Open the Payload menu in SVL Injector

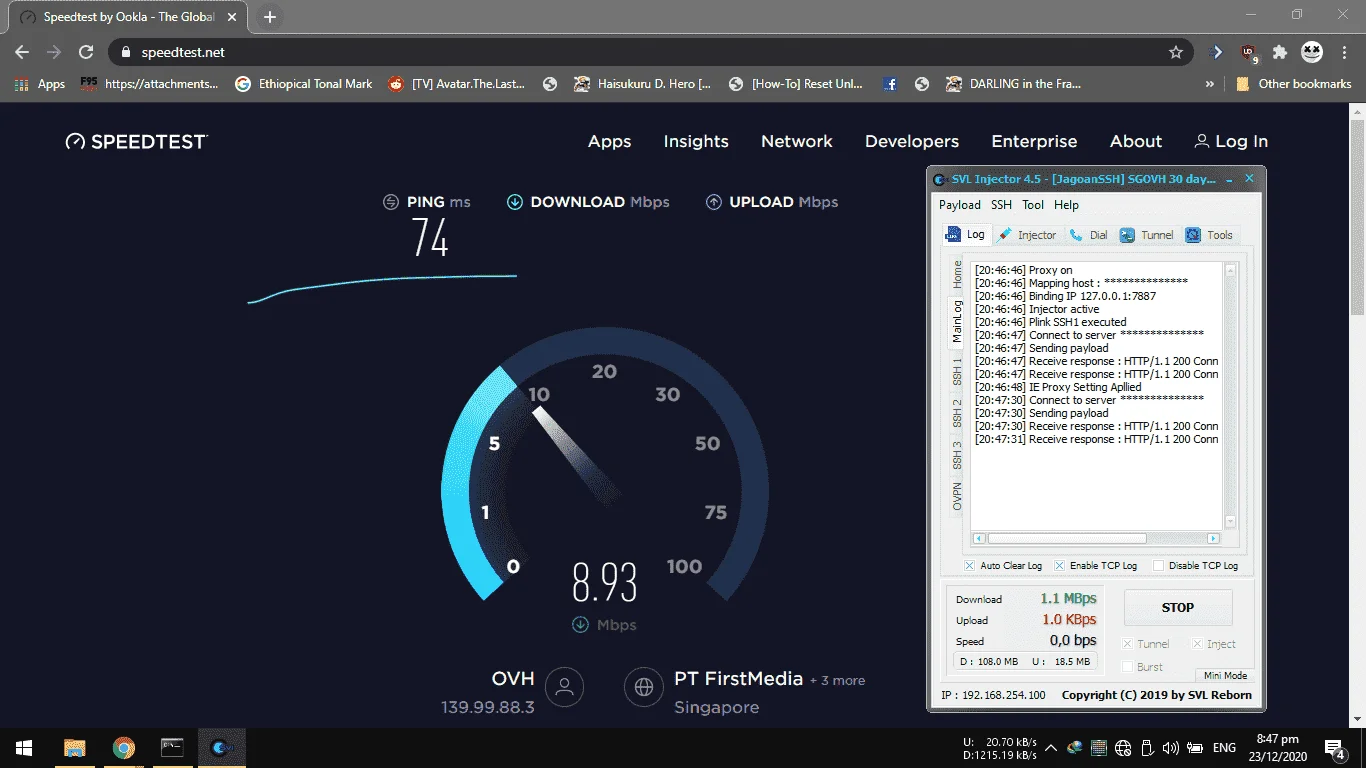pos(960,205)
